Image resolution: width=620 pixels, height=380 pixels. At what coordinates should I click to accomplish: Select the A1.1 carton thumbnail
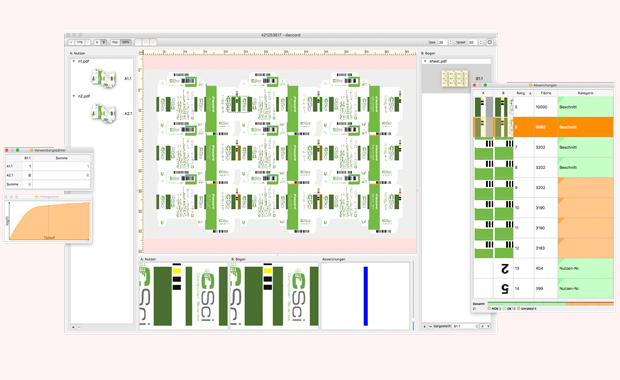(103, 79)
